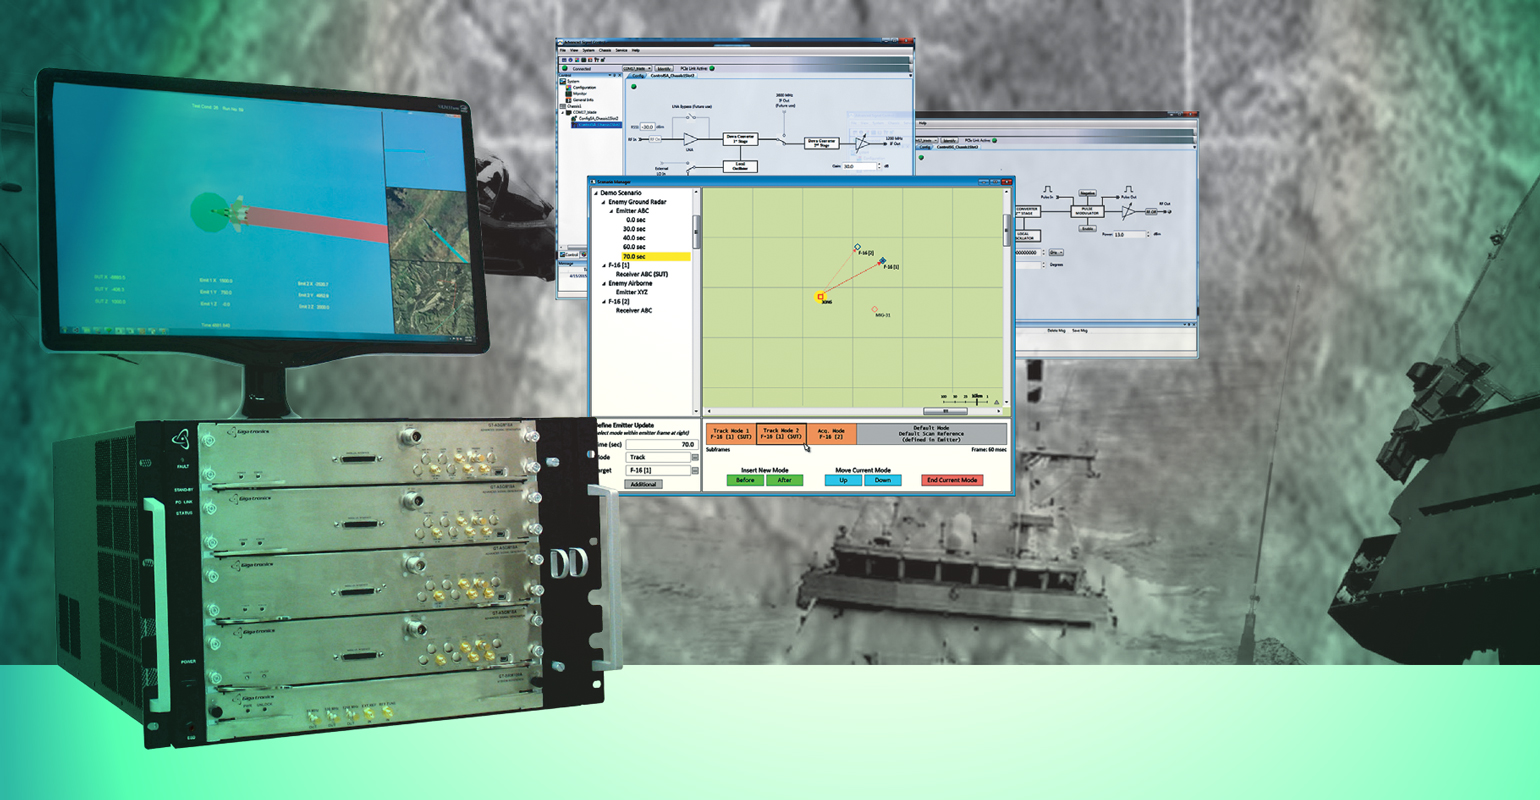The width and height of the screenshot is (1540, 800).
Task: Open the Mode dropdown showing Track
Action: tap(694, 457)
